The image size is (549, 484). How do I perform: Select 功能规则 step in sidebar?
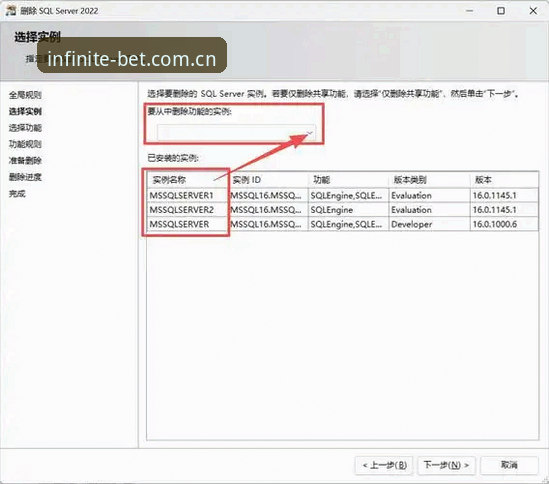[25, 144]
